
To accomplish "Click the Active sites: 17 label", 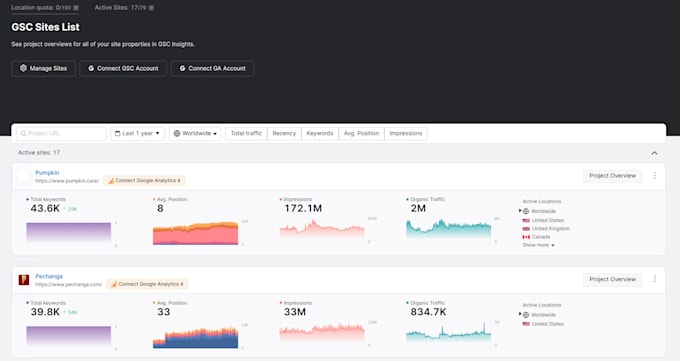I will point(39,153).
